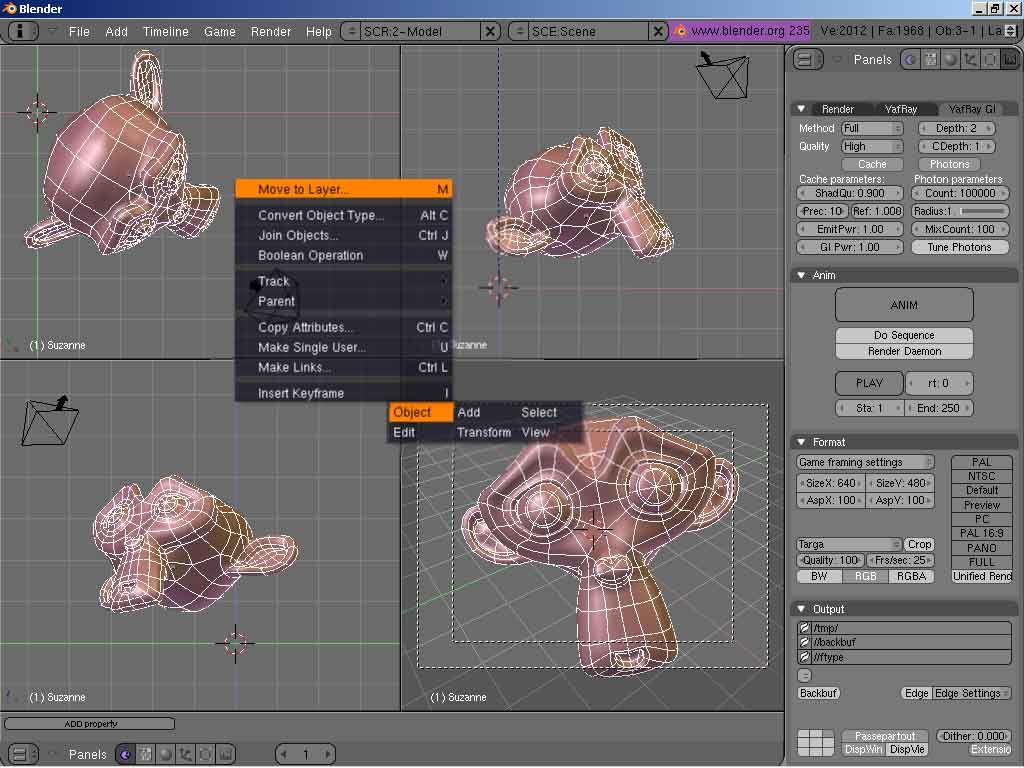This screenshot has height=768, width=1024.
Task: Select the Object context icon in bottom Panels header
Action: [185, 754]
